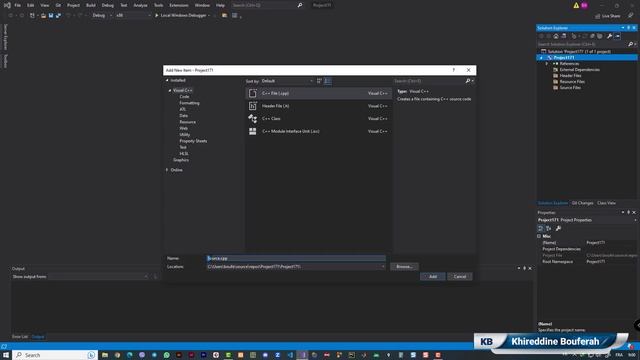
Task: Open the Debug configuration dropdown
Action: coord(102,16)
